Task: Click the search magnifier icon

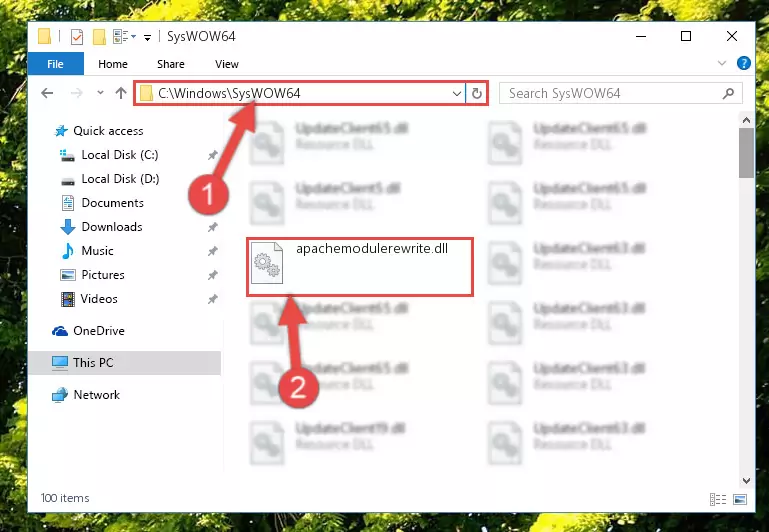Action: (x=728, y=93)
